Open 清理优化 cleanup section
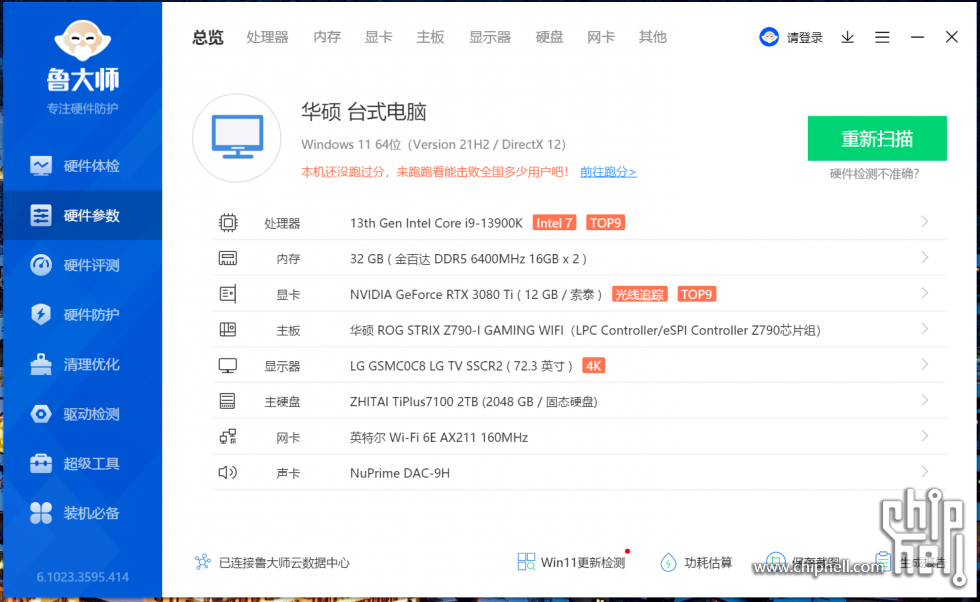 pos(82,364)
